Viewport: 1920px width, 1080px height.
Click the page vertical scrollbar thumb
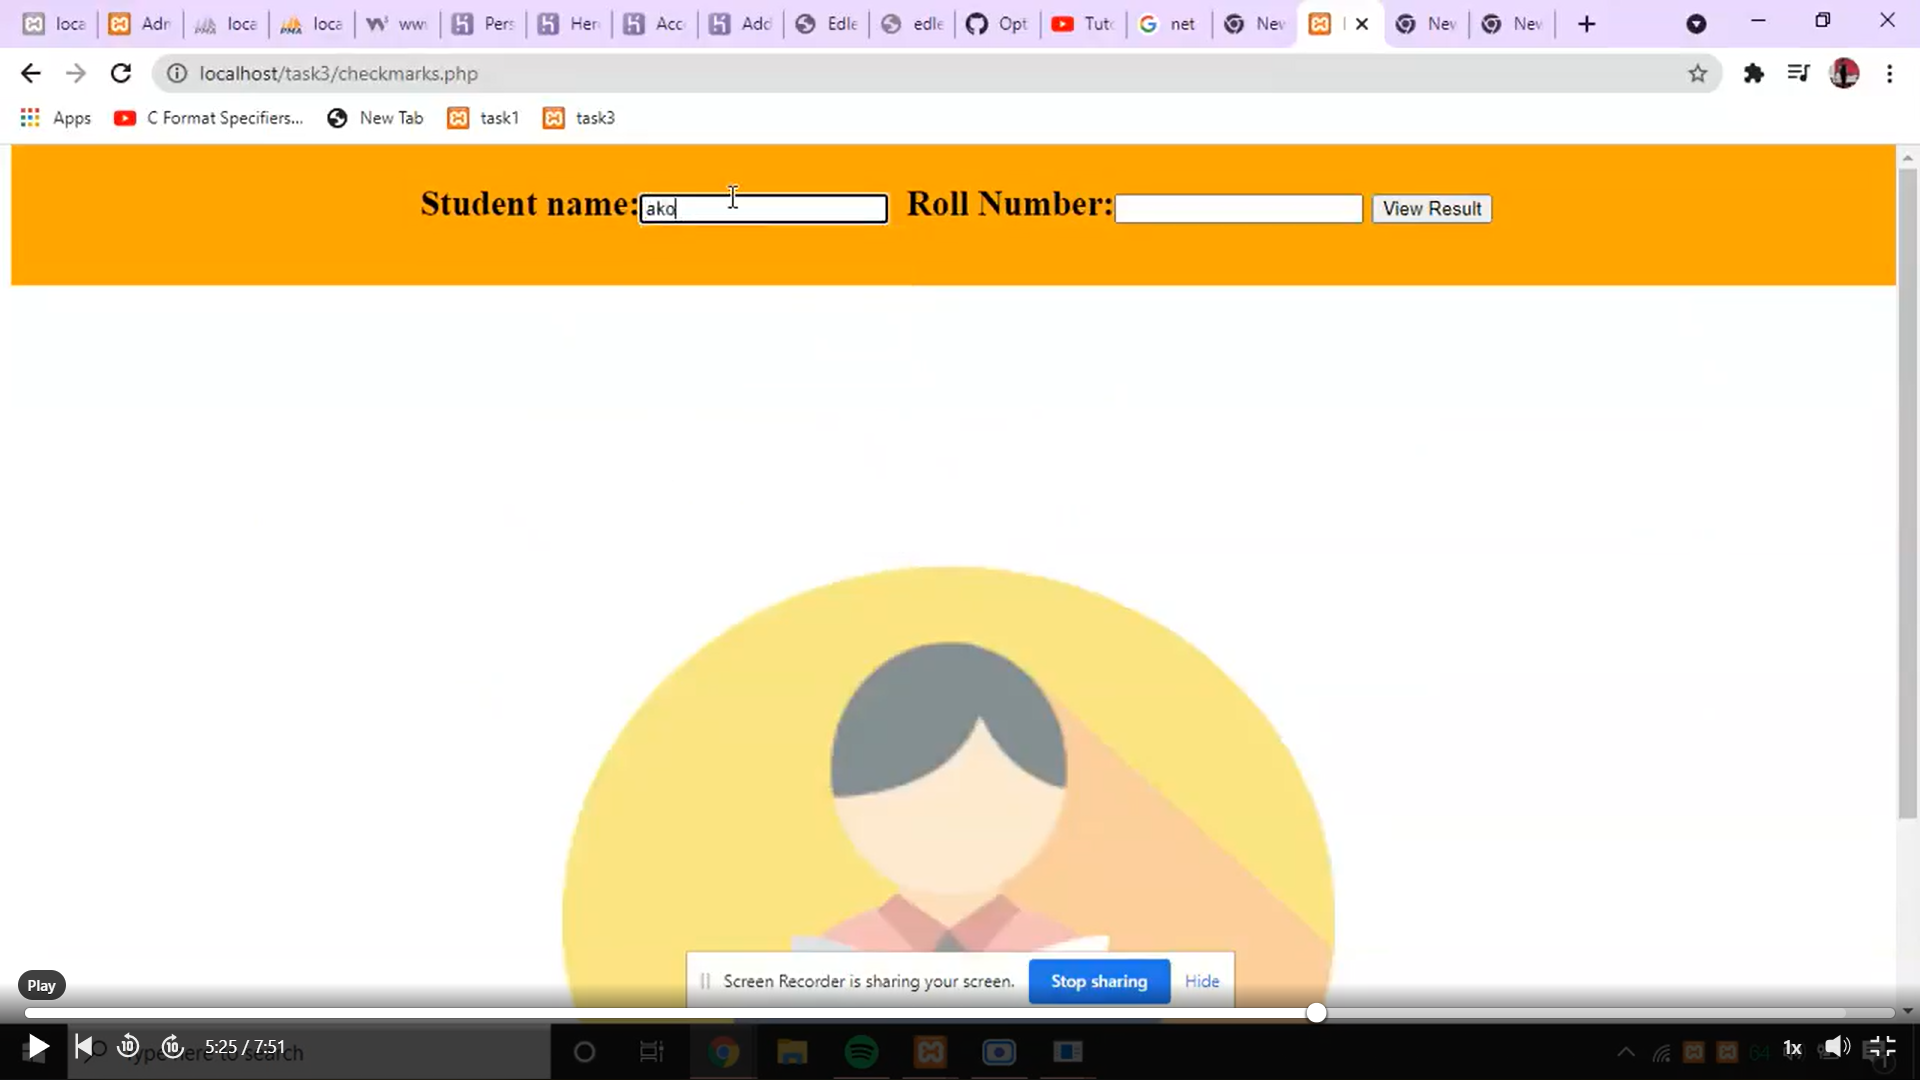coord(1907,494)
